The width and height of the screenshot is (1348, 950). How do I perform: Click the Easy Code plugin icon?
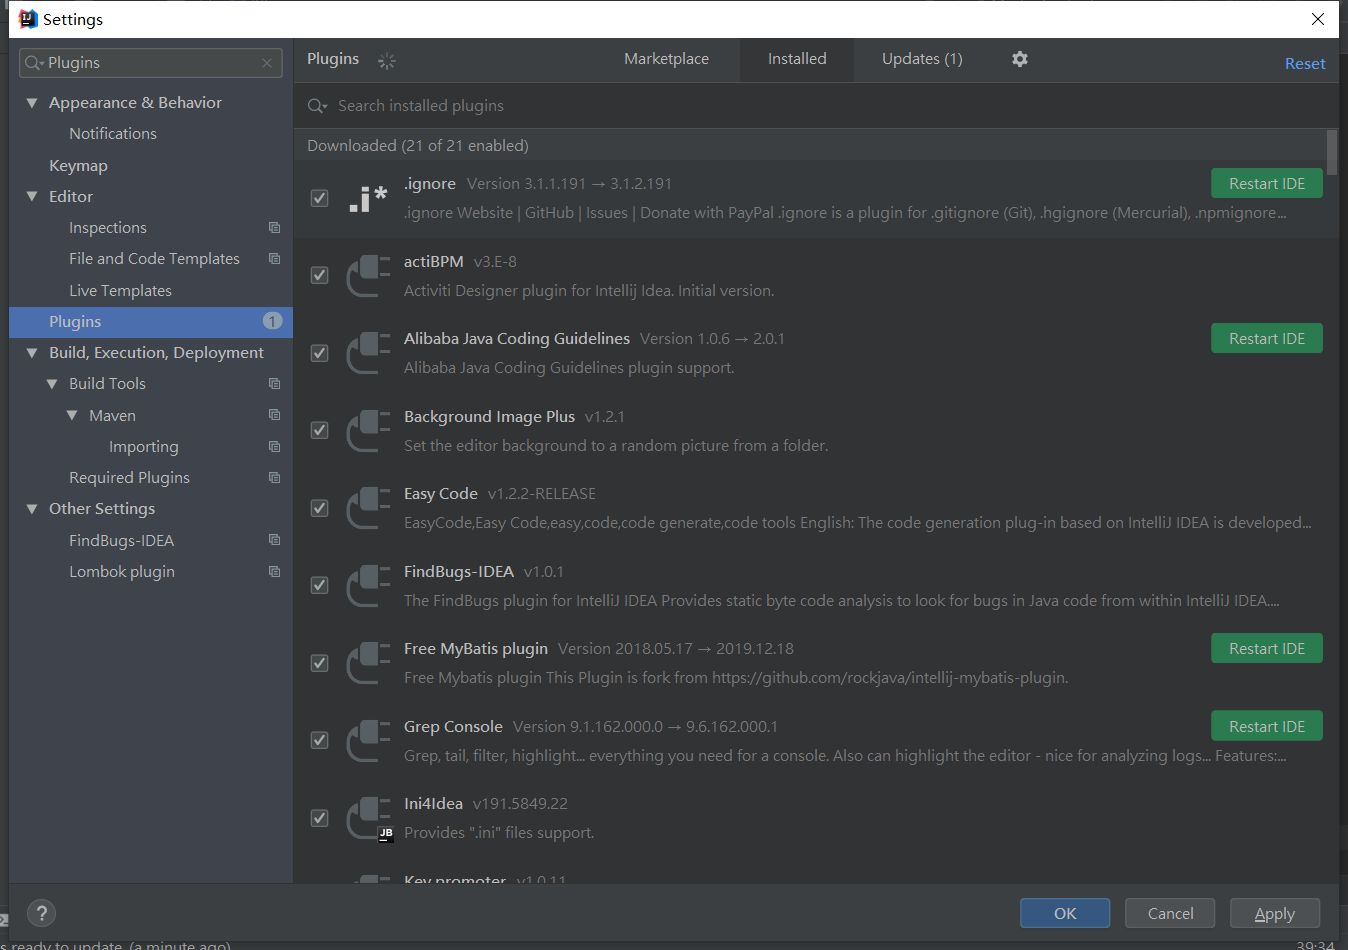pyautogui.click(x=368, y=508)
